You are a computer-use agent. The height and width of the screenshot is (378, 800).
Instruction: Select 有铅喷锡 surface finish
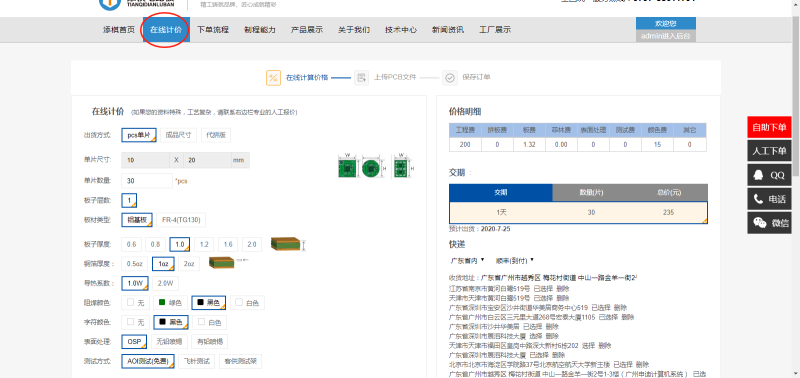210,341
